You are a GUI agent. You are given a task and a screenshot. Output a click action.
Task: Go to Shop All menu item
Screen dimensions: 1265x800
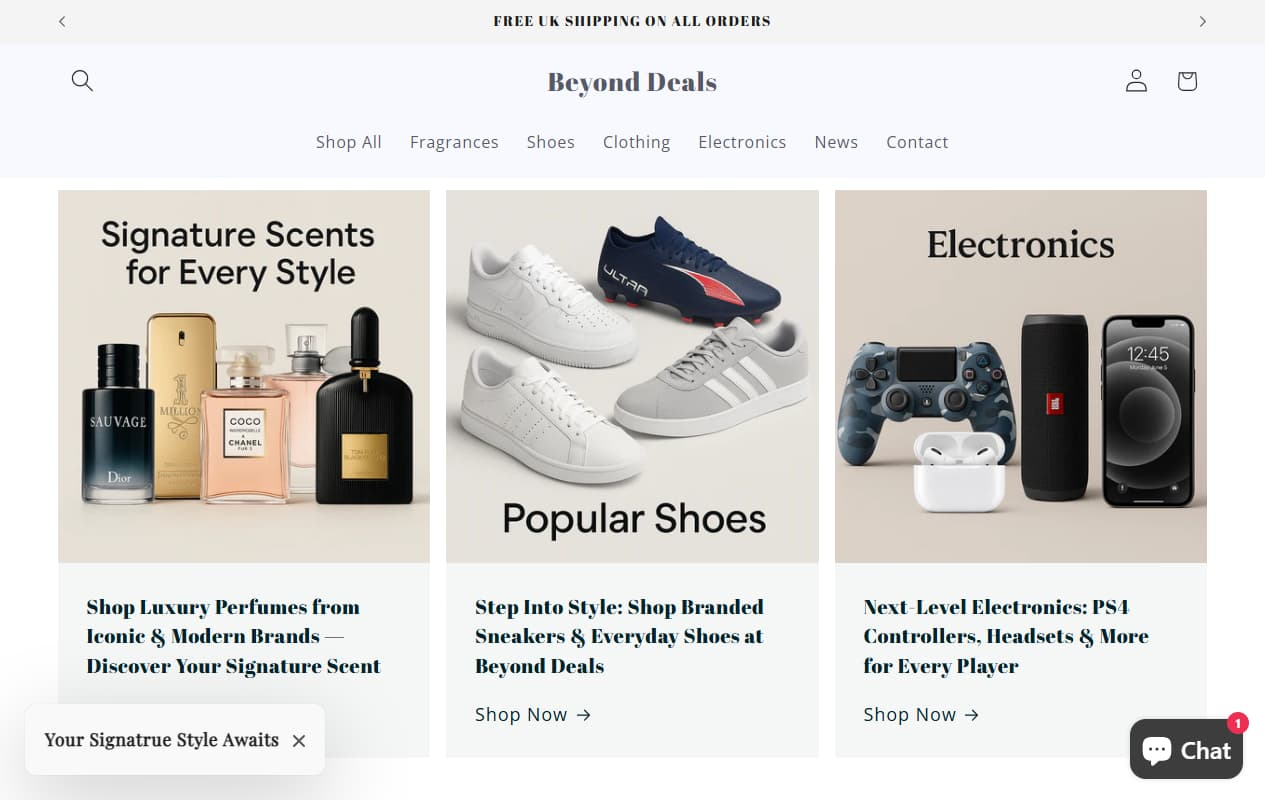point(348,142)
